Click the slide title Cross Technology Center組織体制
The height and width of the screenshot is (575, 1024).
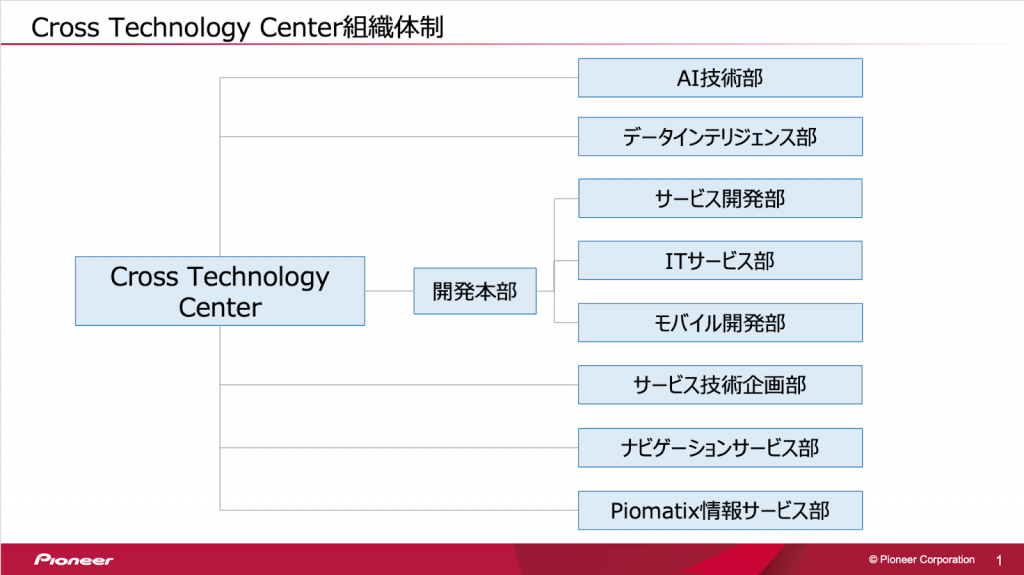click(237, 27)
